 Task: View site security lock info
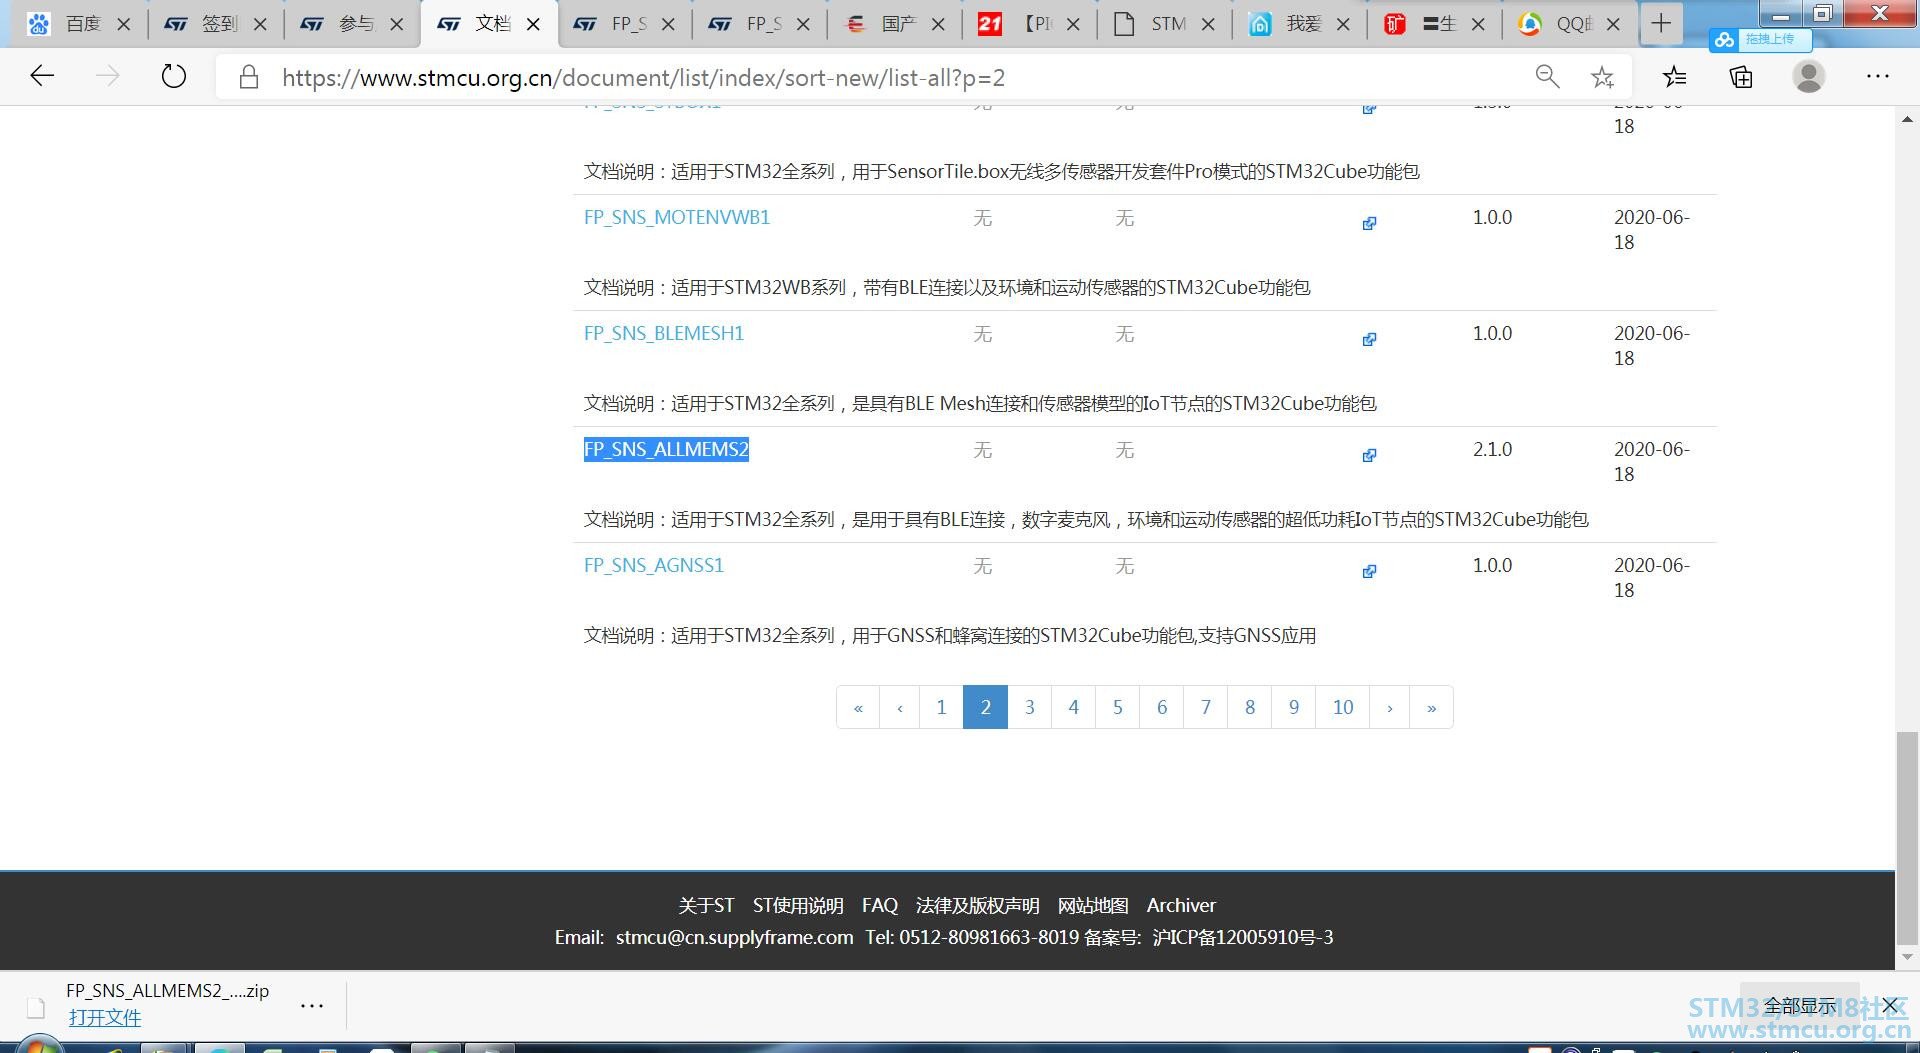[x=249, y=77]
